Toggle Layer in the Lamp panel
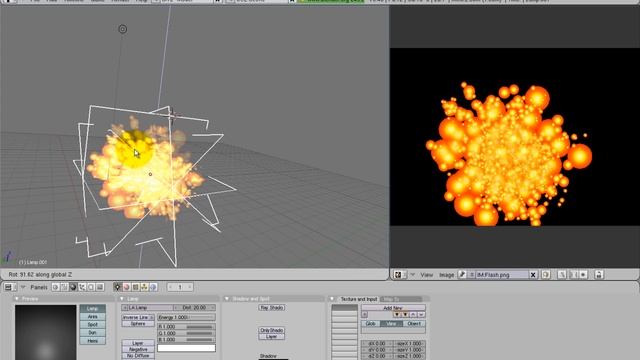640x360 pixels. (138, 343)
